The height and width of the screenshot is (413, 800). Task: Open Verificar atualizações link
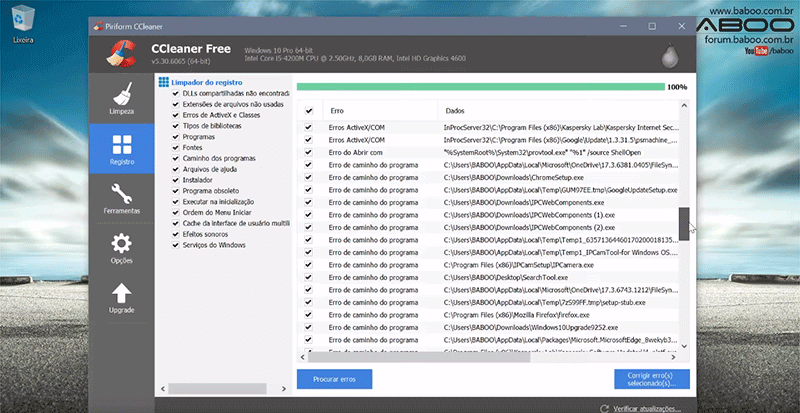click(646, 409)
